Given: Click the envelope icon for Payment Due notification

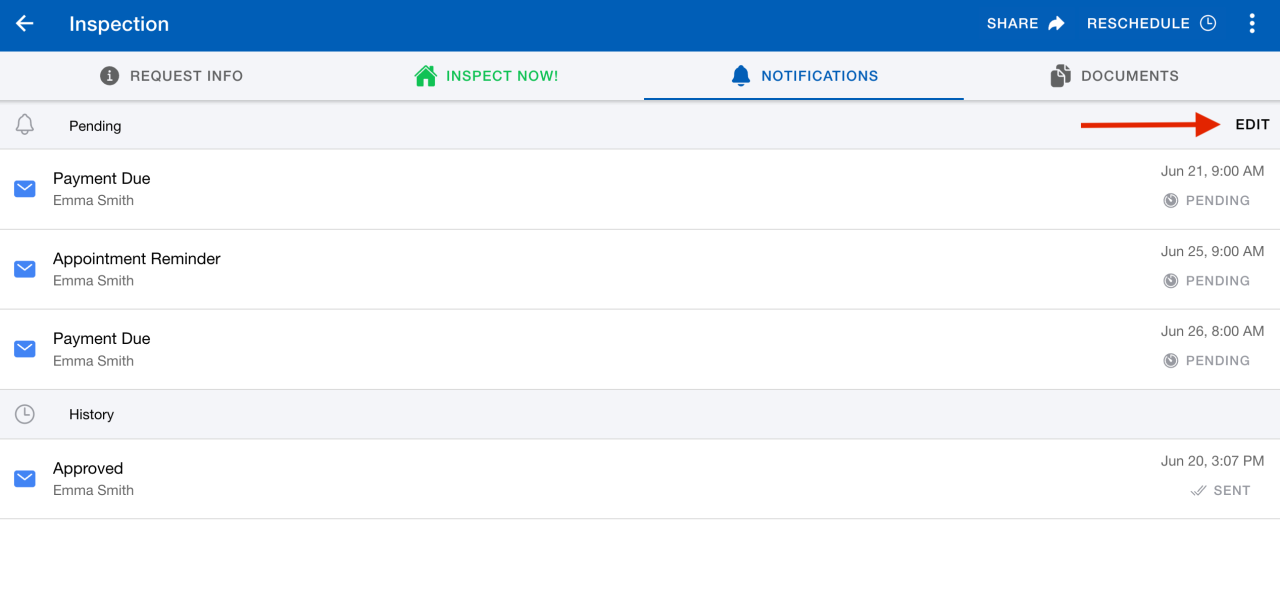Looking at the screenshot, I should pos(24,188).
